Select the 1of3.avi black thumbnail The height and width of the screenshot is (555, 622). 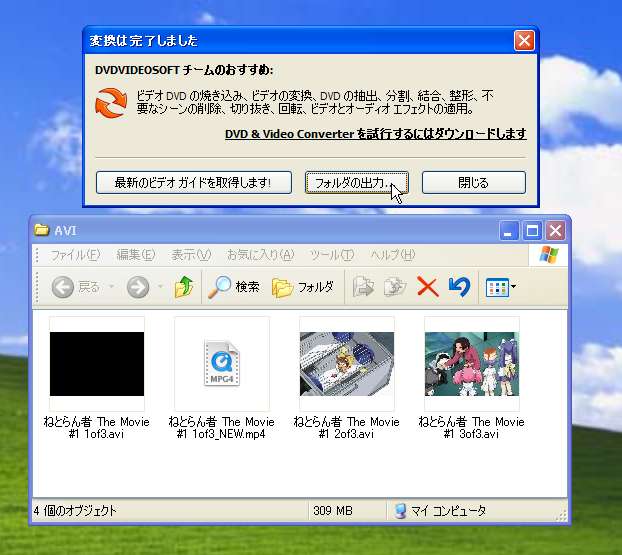click(97, 364)
